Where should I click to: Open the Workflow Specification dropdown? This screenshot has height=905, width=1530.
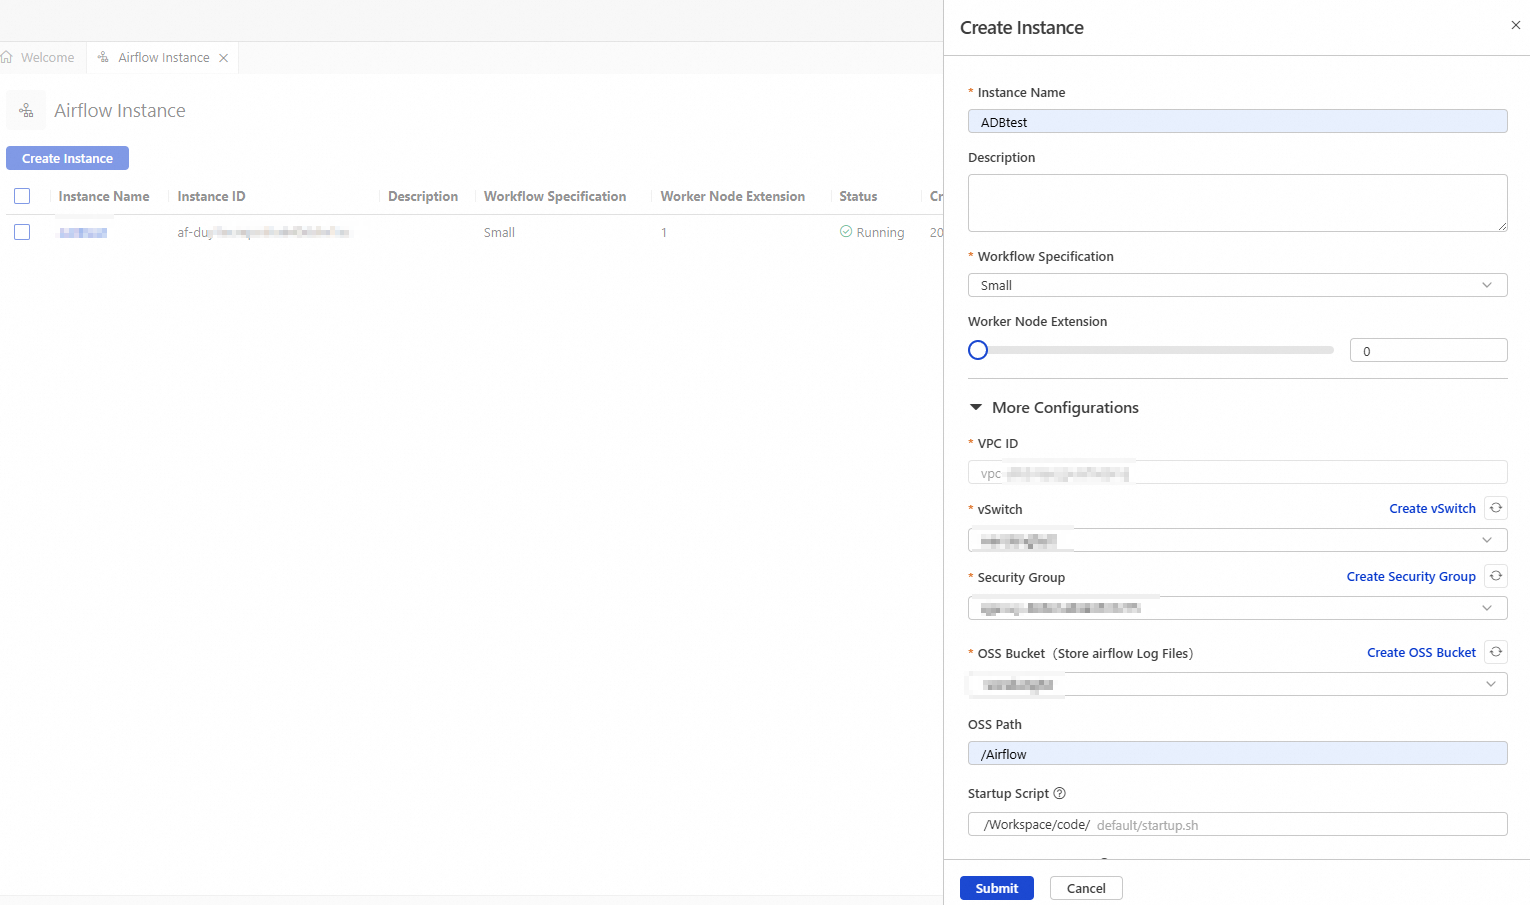pos(1237,285)
